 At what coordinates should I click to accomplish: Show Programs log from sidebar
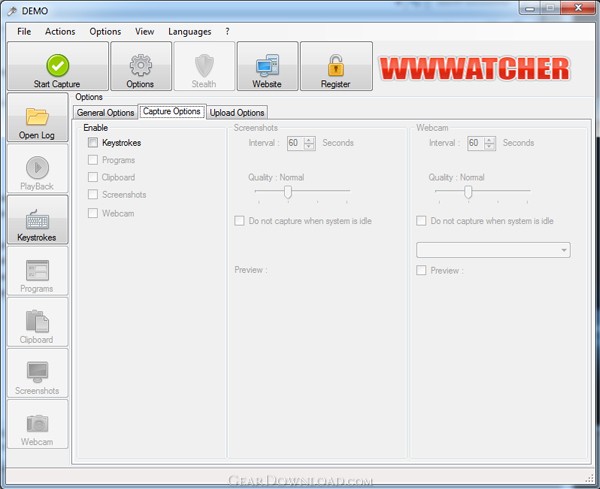click(x=38, y=271)
